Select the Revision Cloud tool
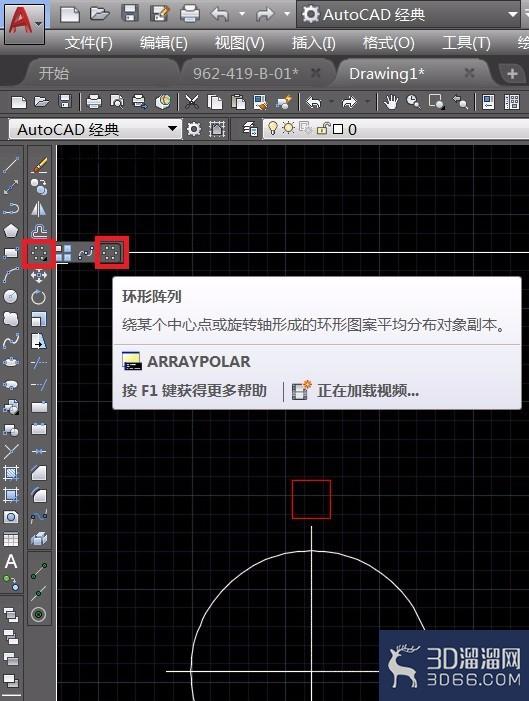 pos(11,319)
